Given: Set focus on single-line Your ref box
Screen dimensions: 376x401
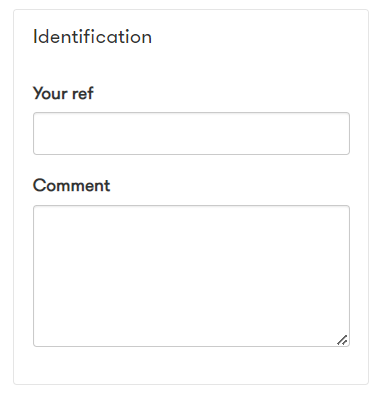Looking at the screenshot, I should [x=191, y=133].
